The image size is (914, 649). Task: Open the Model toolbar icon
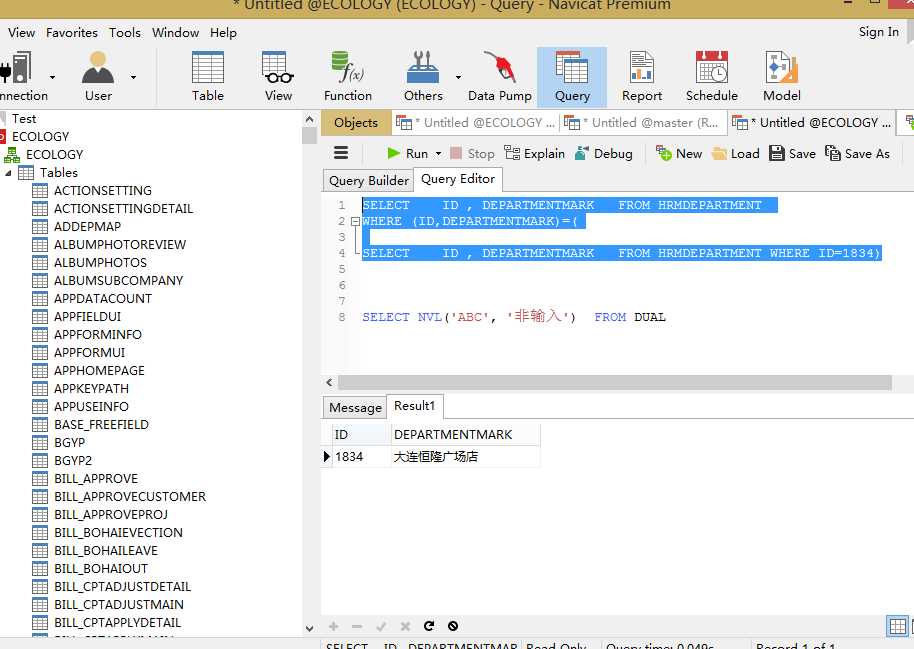pos(782,76)
